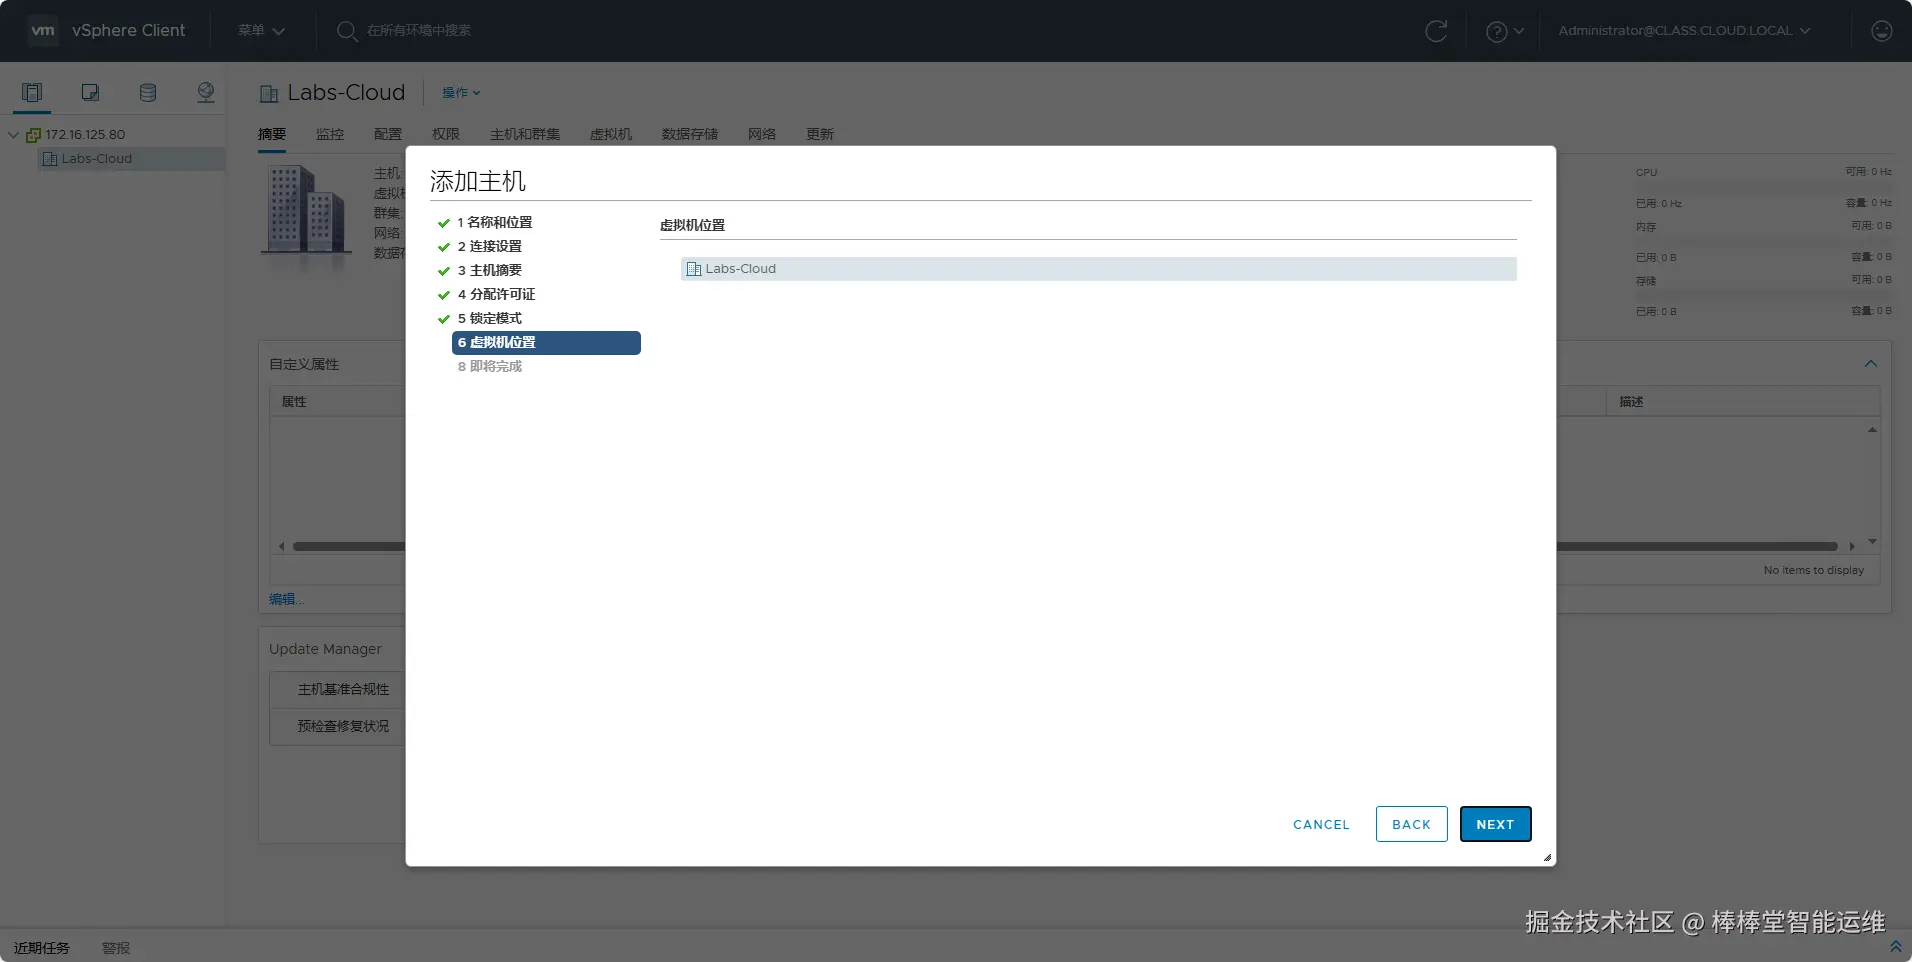
Task: Click the disabled step 8 即将完成
Action: pyautogui.click(x=490, y=366)
